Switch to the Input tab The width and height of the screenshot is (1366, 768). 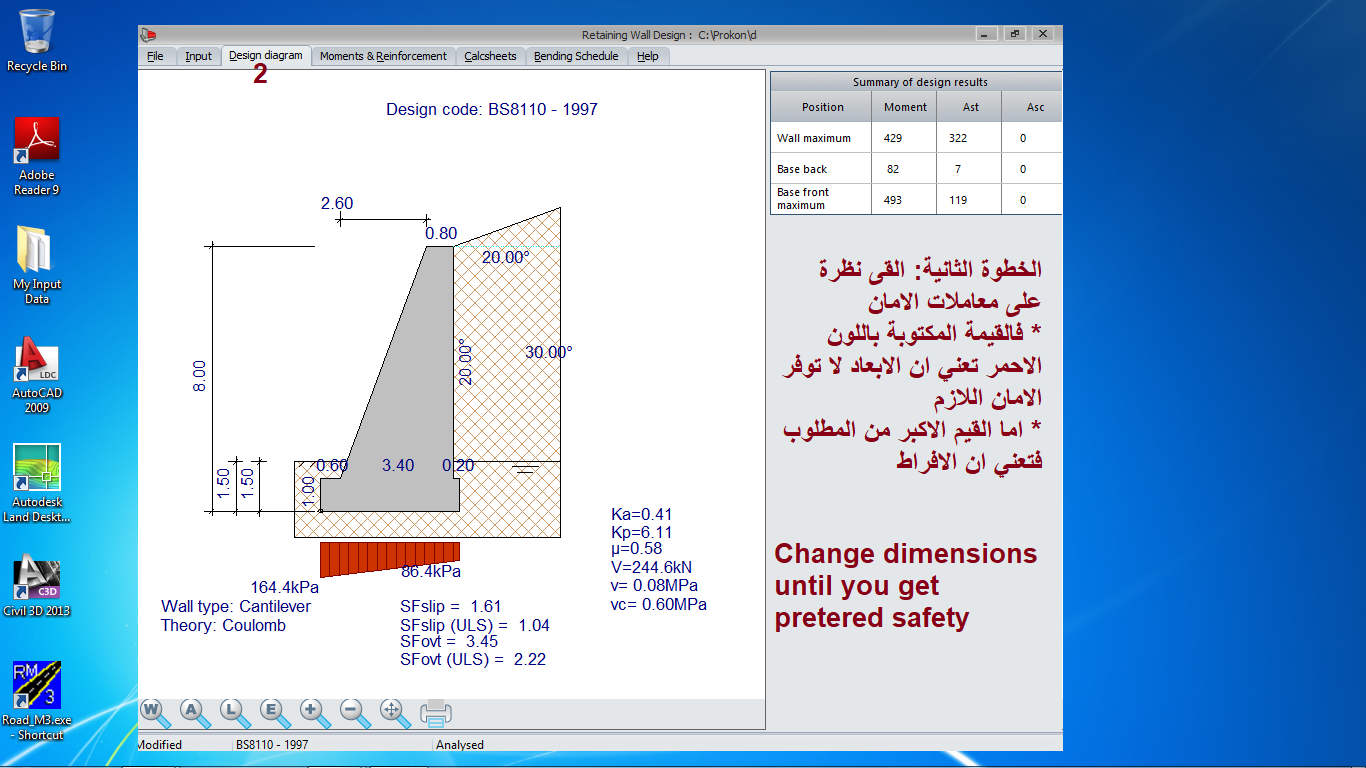(197, 56)
